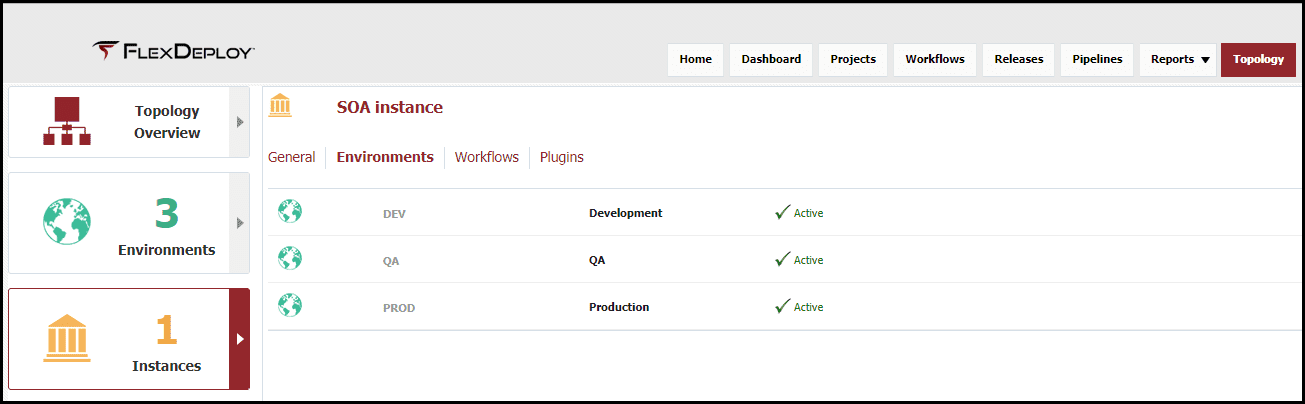Click the Active status in PROD row
This screenshot has width=1305, height=404.
[x=808, y=307]
